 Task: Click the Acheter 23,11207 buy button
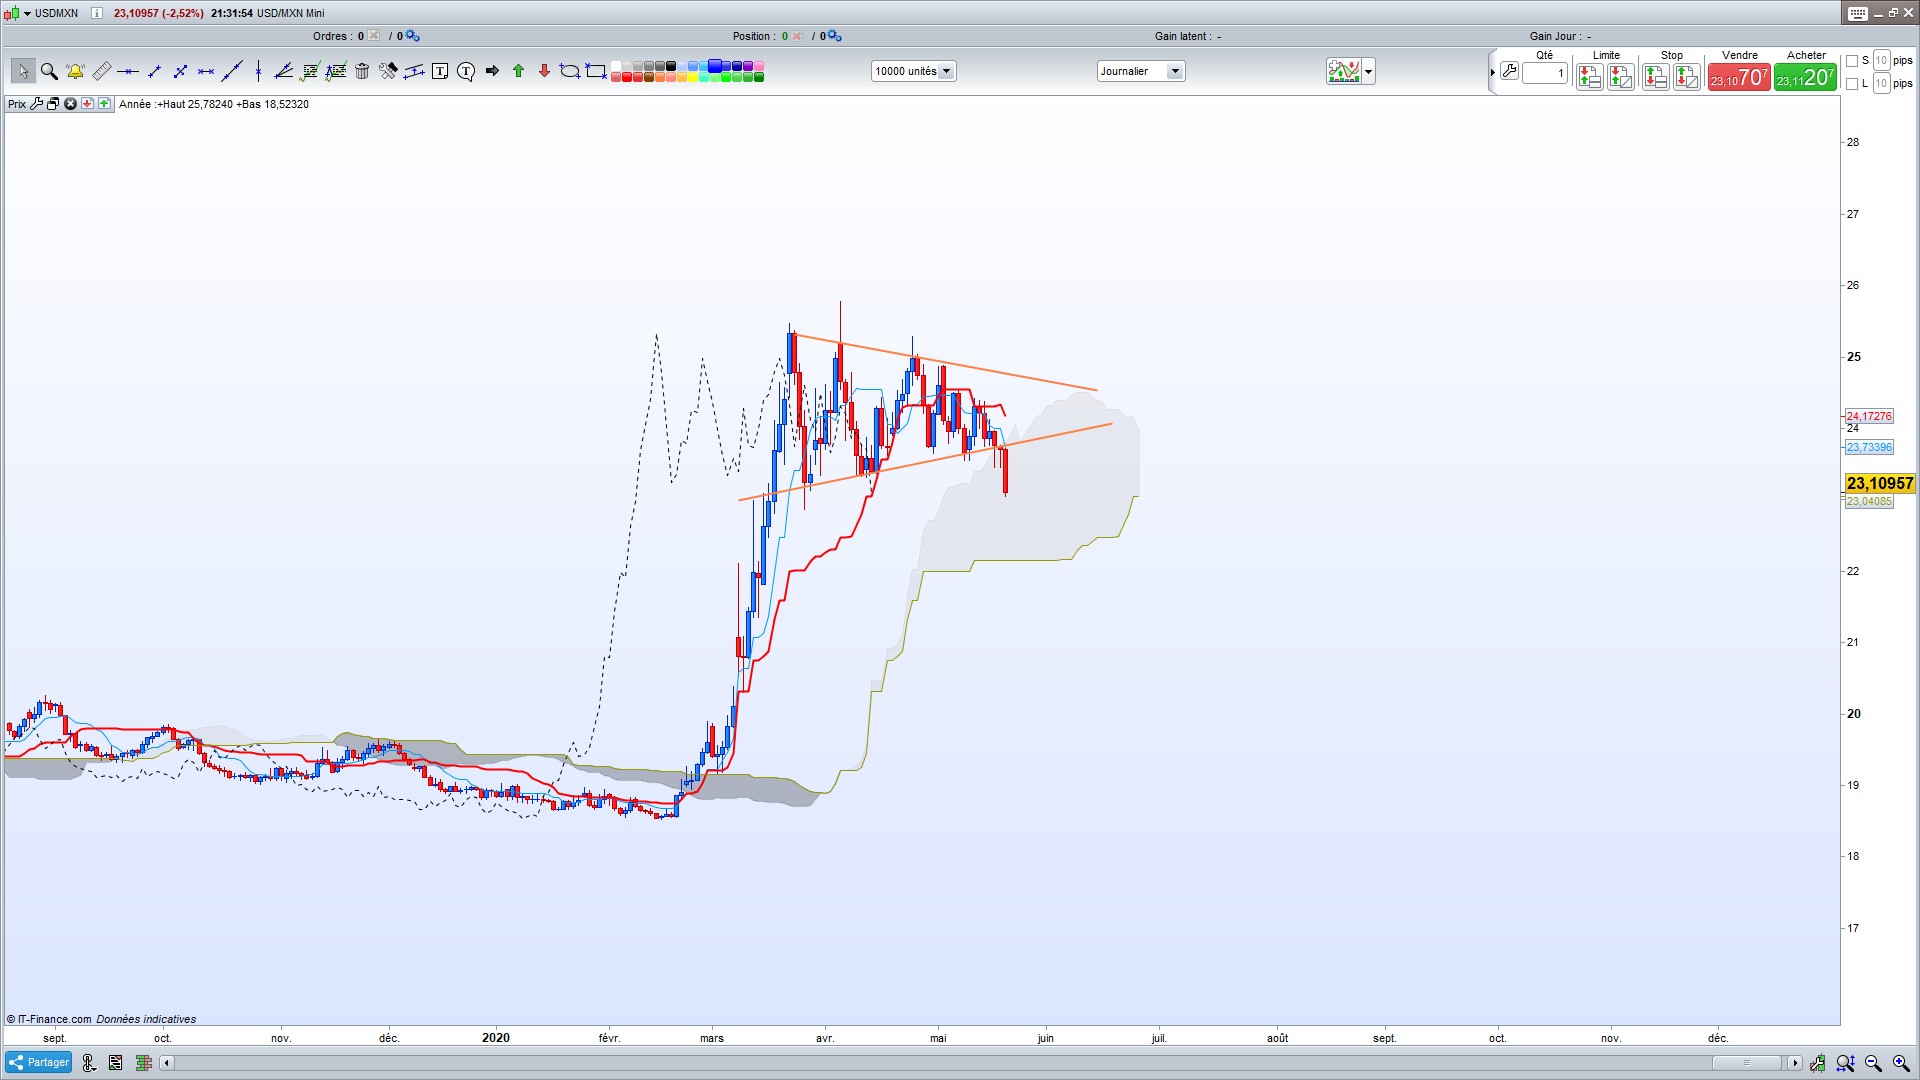pos(1805,77)
